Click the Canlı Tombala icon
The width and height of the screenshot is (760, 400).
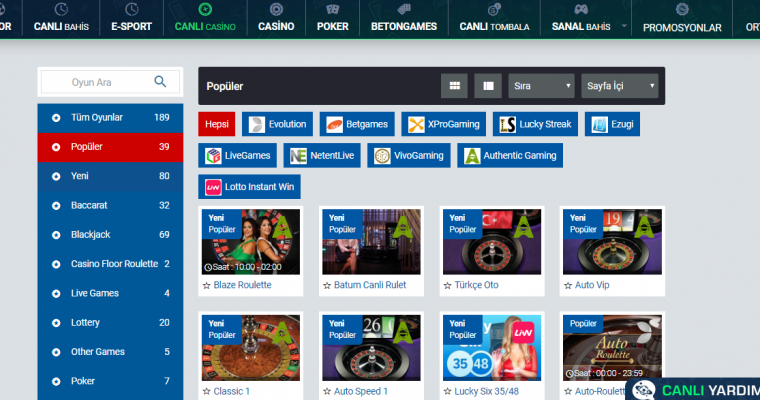494,9
